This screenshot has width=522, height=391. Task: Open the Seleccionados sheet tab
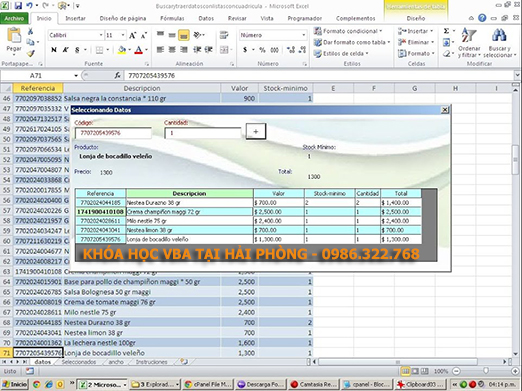click(x=79, y=362)
